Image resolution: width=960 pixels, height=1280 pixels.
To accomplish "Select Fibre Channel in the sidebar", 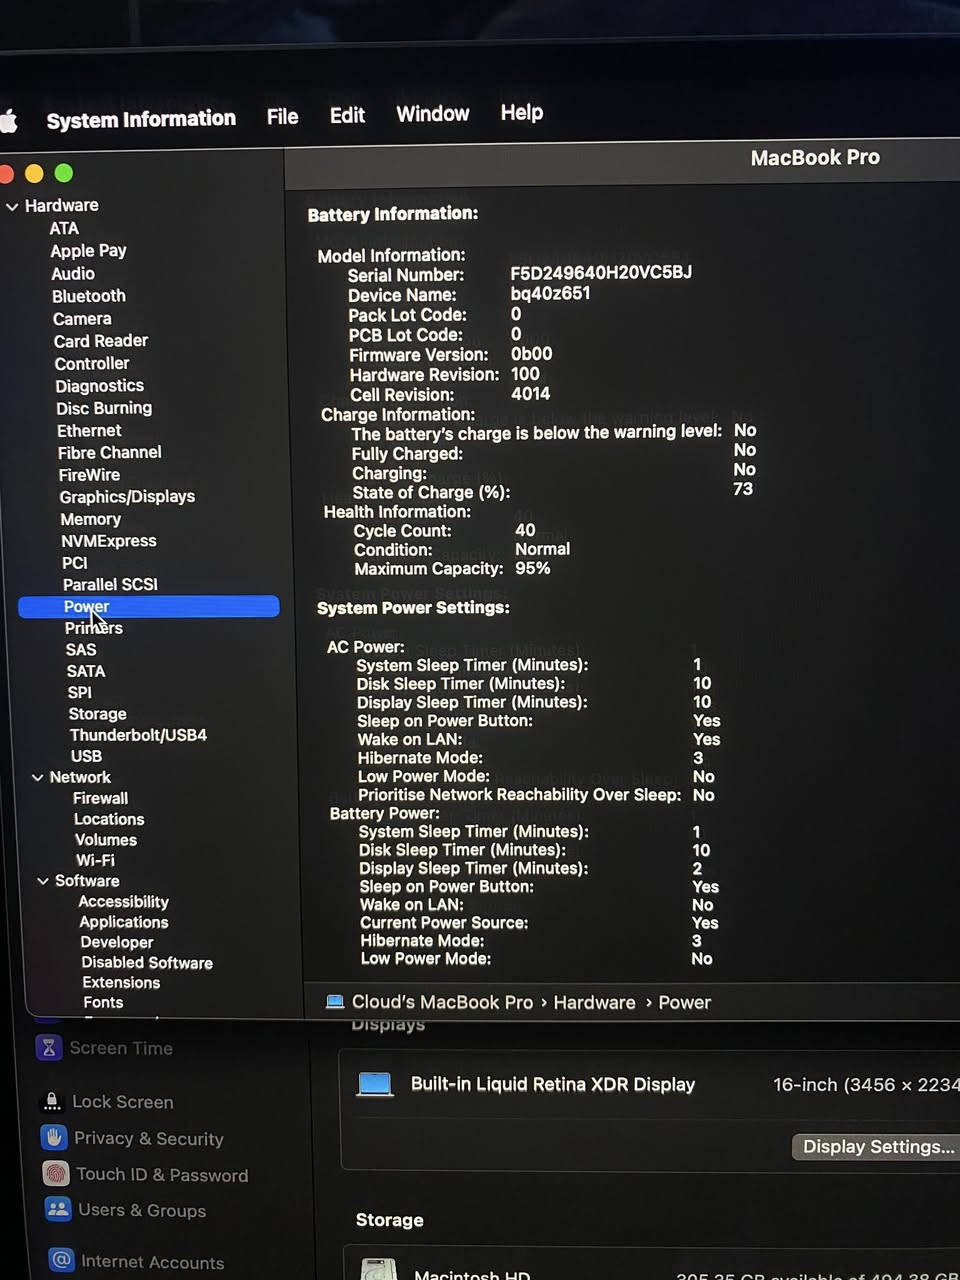I will tap(110, 452).
